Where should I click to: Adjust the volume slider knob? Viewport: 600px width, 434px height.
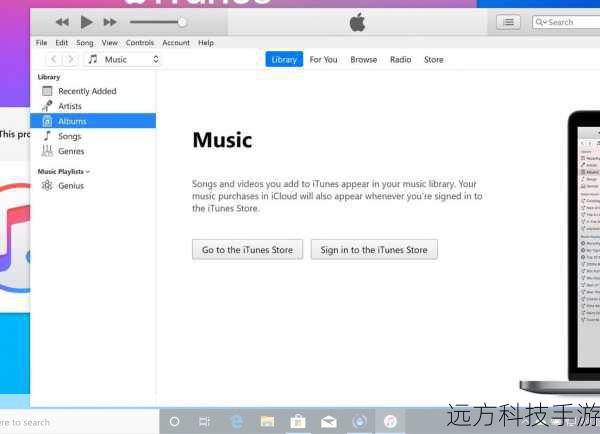pyautogui.click(x=182, y=22)
